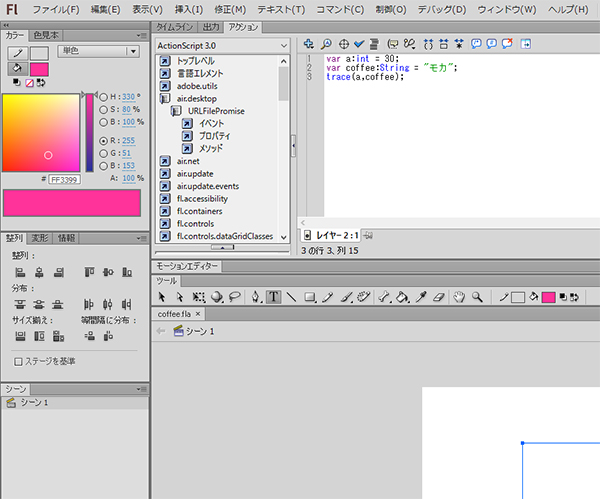Image resolution: width=600 pixels, height=499 pixels.
Task: Select the Subselection tool
Action: (179, 297)
